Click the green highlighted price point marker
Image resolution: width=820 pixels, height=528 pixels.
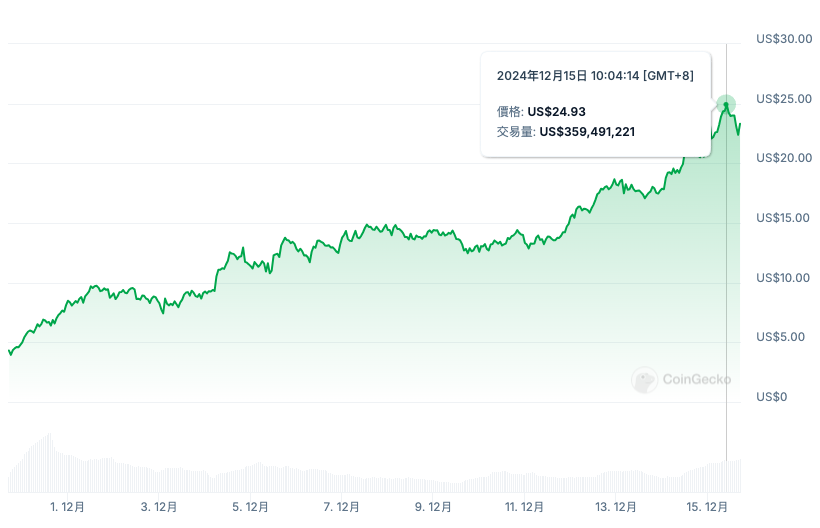click(726, 103)
